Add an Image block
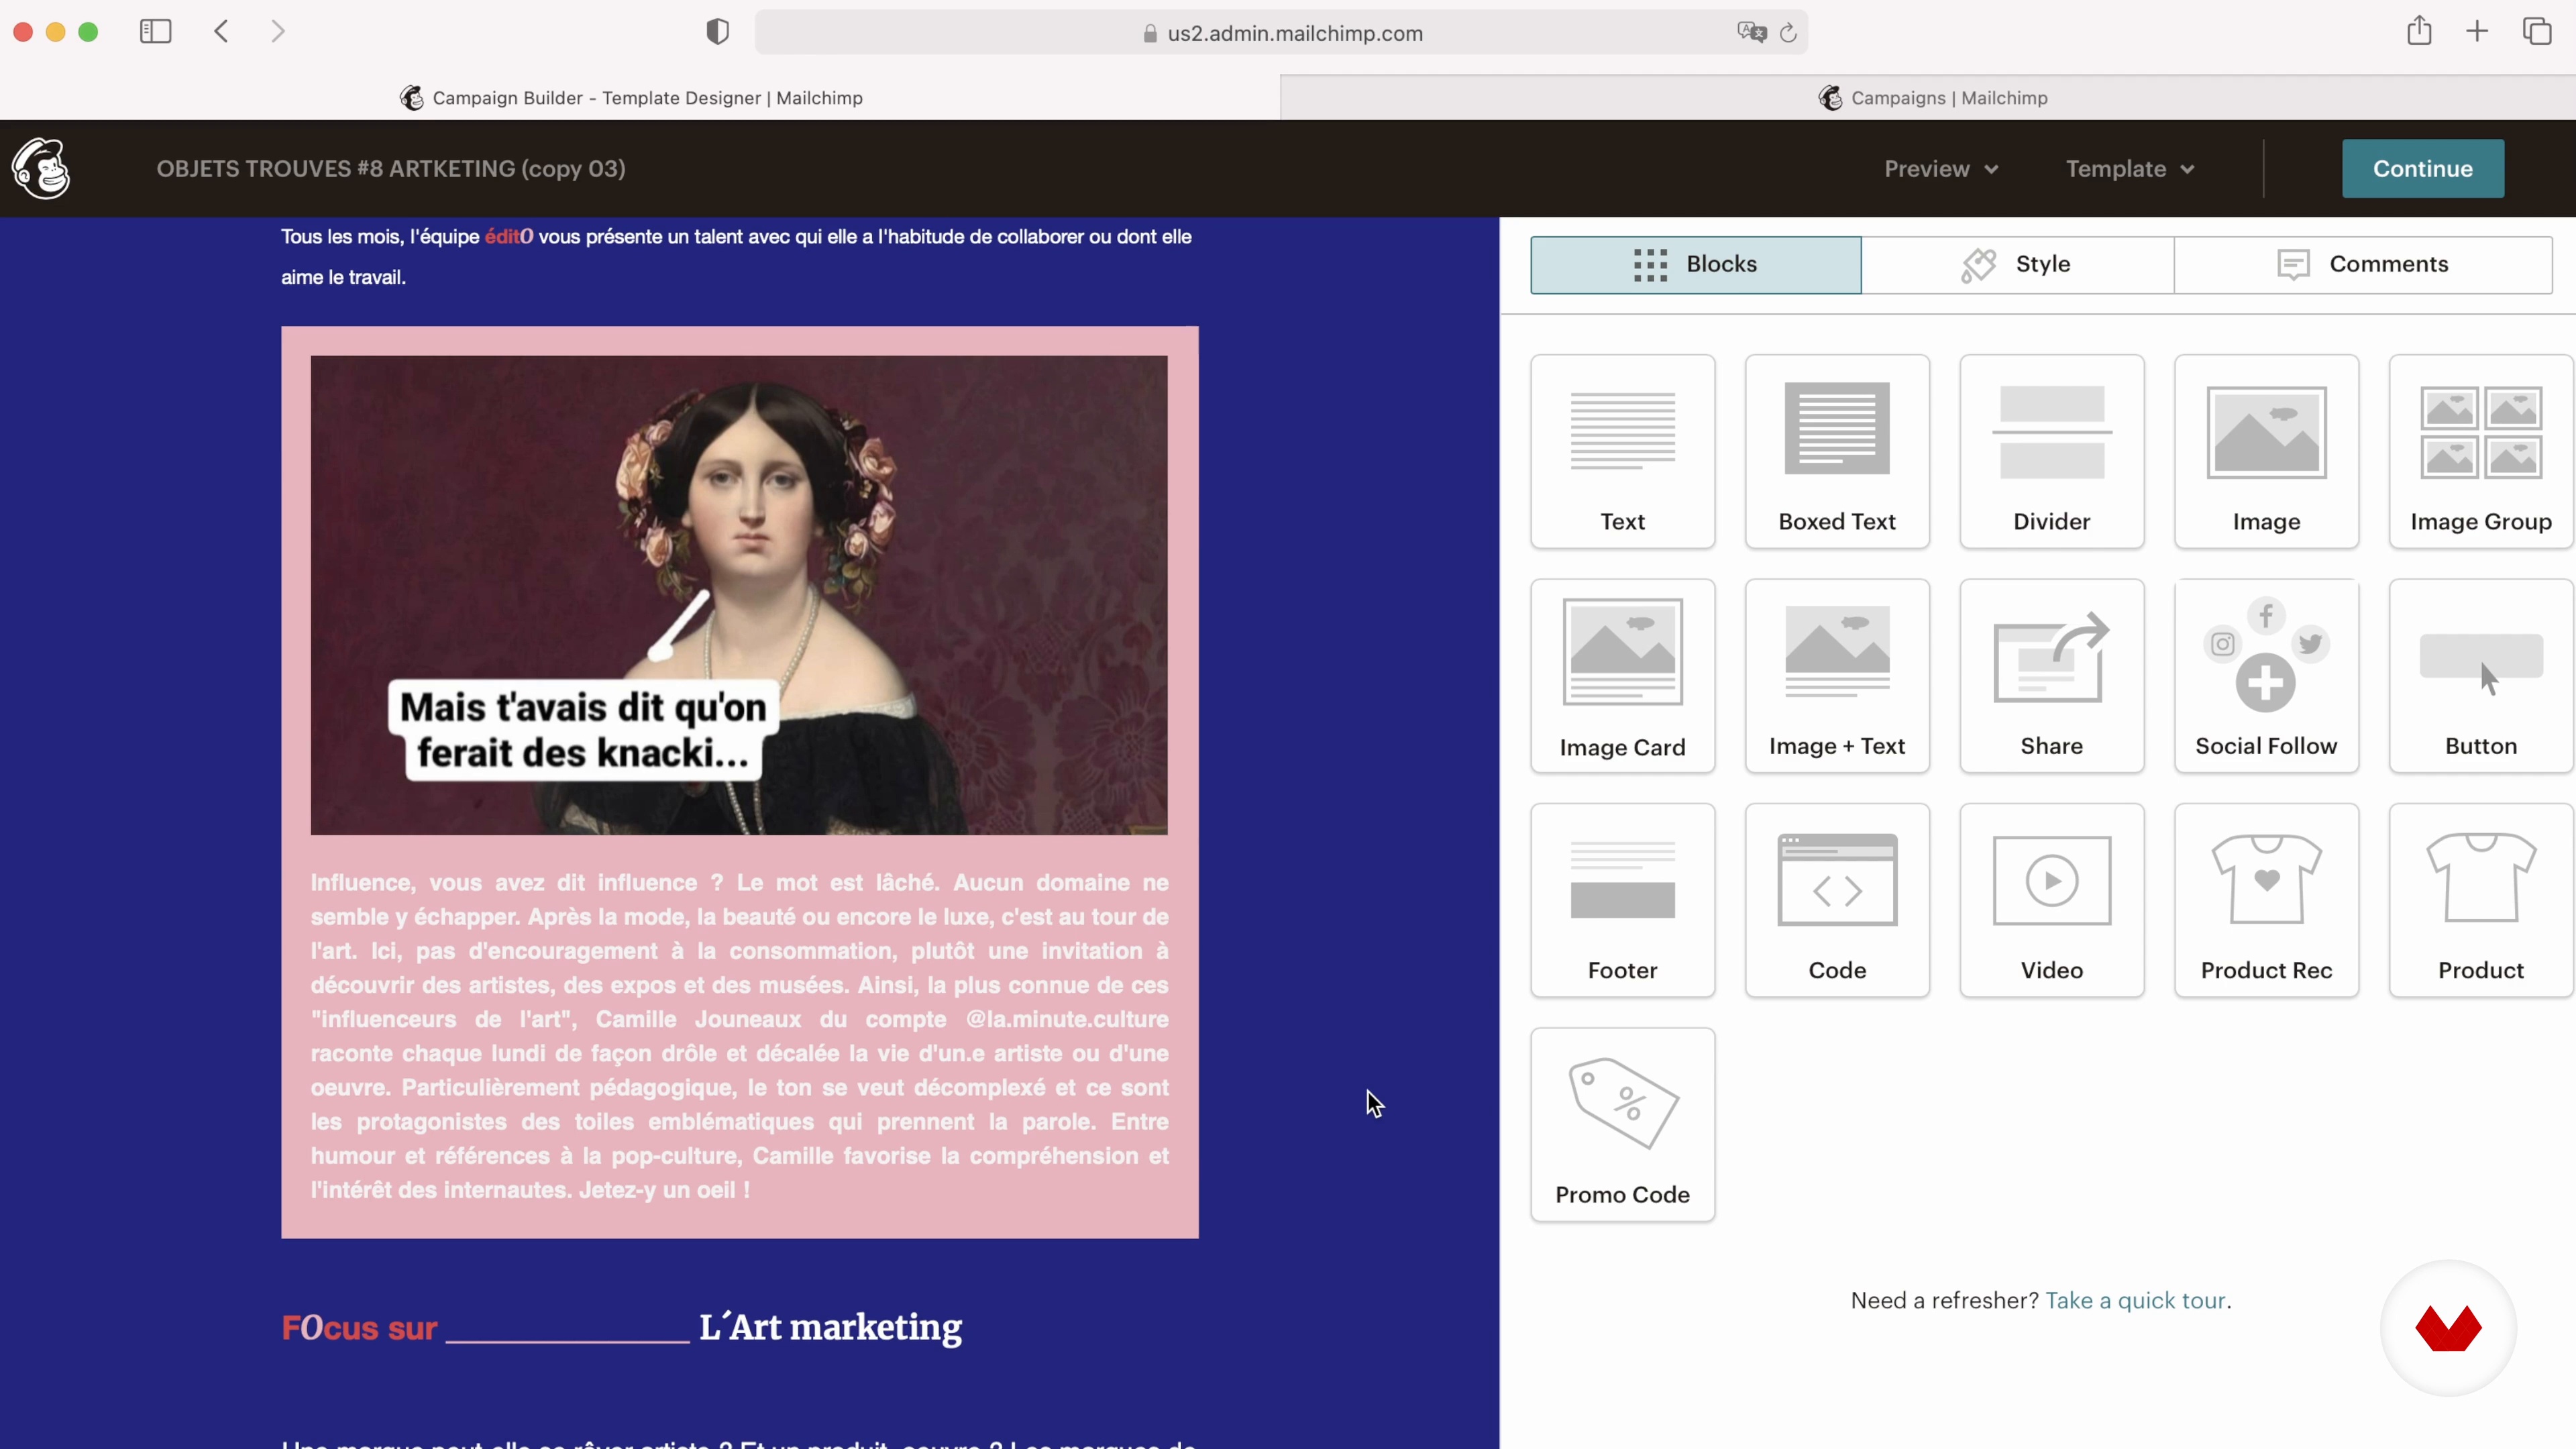Image resolution: width=2576 pixels, height=1449 pixels. [2266, 451]
